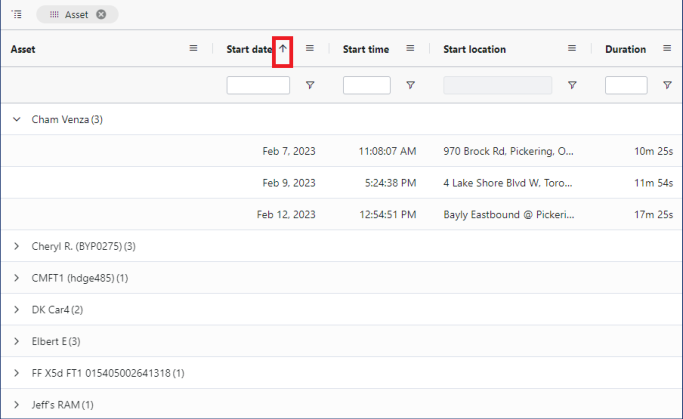Click the Start time filter input box

366,86
